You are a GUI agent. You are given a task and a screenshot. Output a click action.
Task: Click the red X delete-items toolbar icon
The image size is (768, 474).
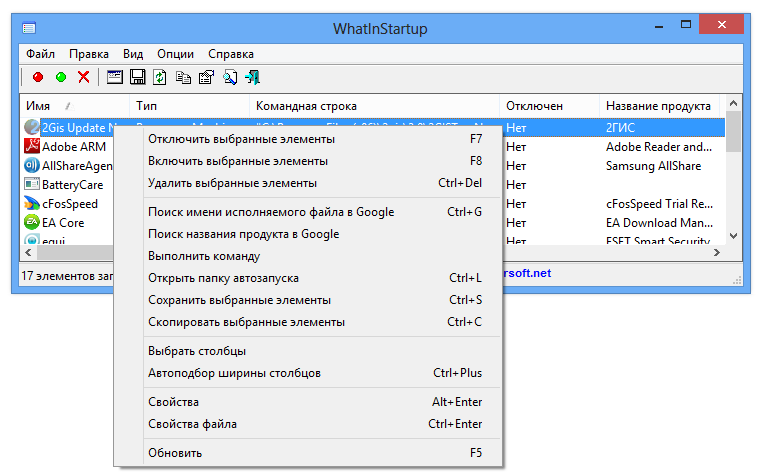click(84, 77)
